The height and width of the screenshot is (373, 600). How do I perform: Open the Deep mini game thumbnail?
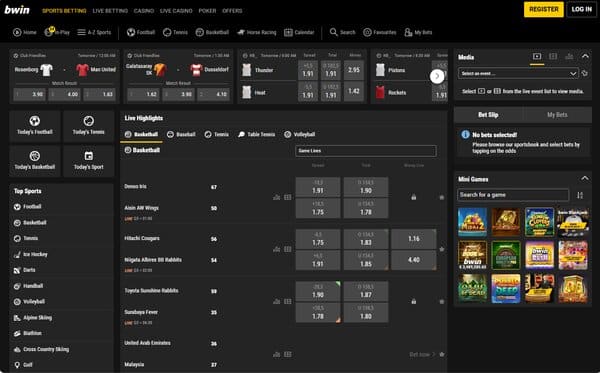(506, 288)
